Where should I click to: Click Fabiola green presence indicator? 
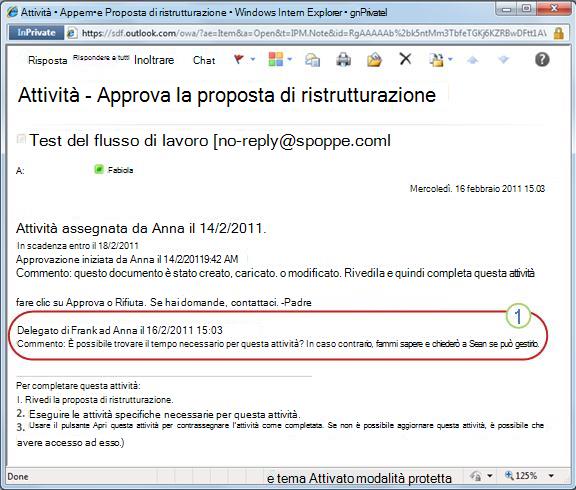99,169
